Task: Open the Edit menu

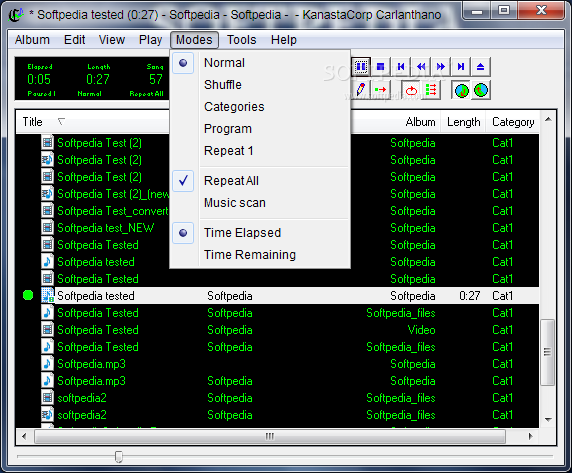Action: (x=74, y=40)
